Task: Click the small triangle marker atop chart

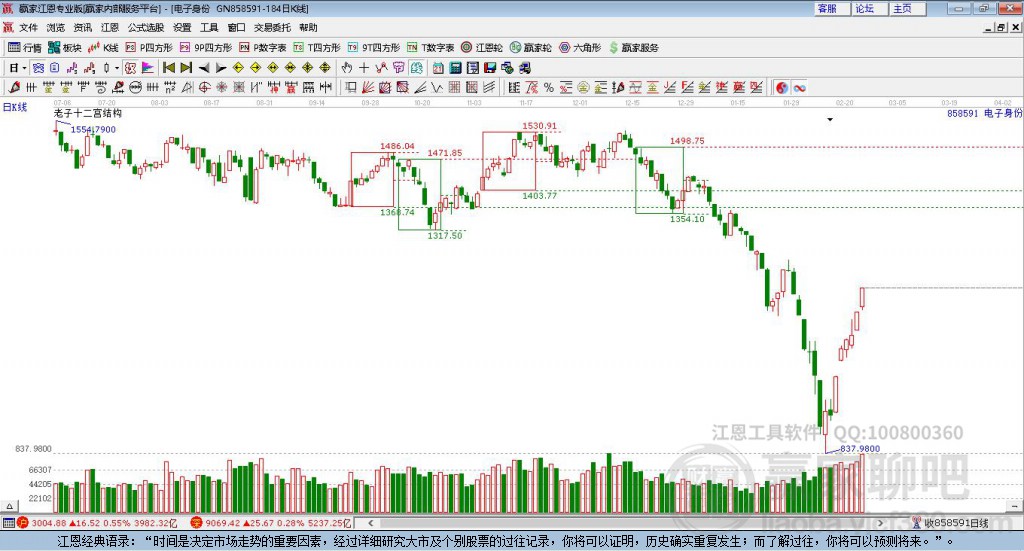Action: pyautogui.click(x=830, y=119)
